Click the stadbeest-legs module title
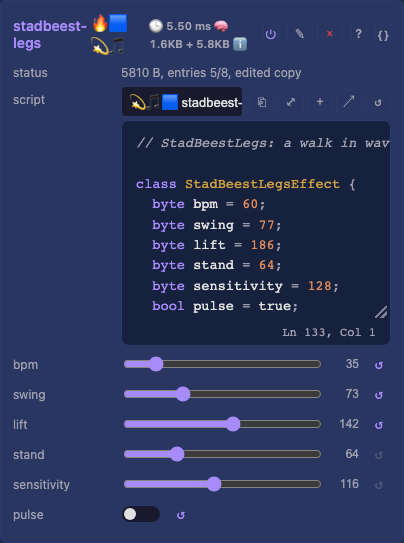 [50, 35]
